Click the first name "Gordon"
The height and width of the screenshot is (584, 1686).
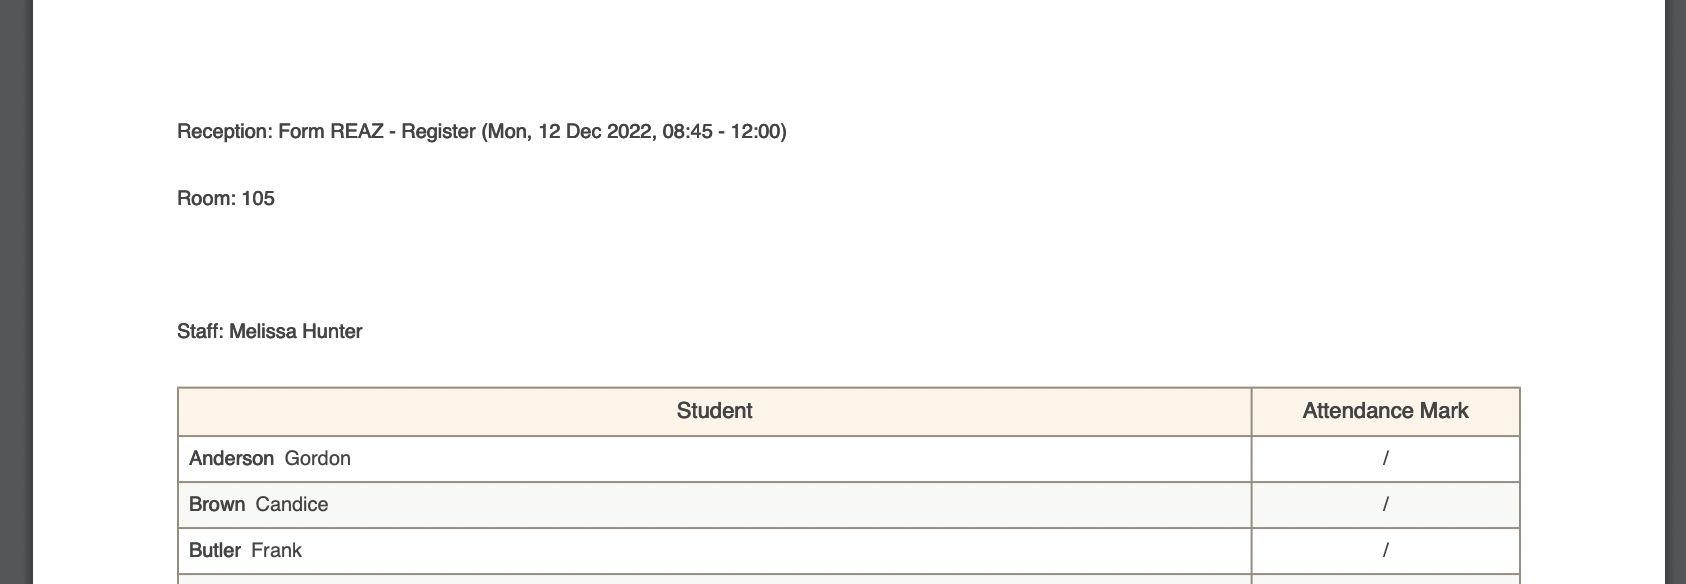317,459
